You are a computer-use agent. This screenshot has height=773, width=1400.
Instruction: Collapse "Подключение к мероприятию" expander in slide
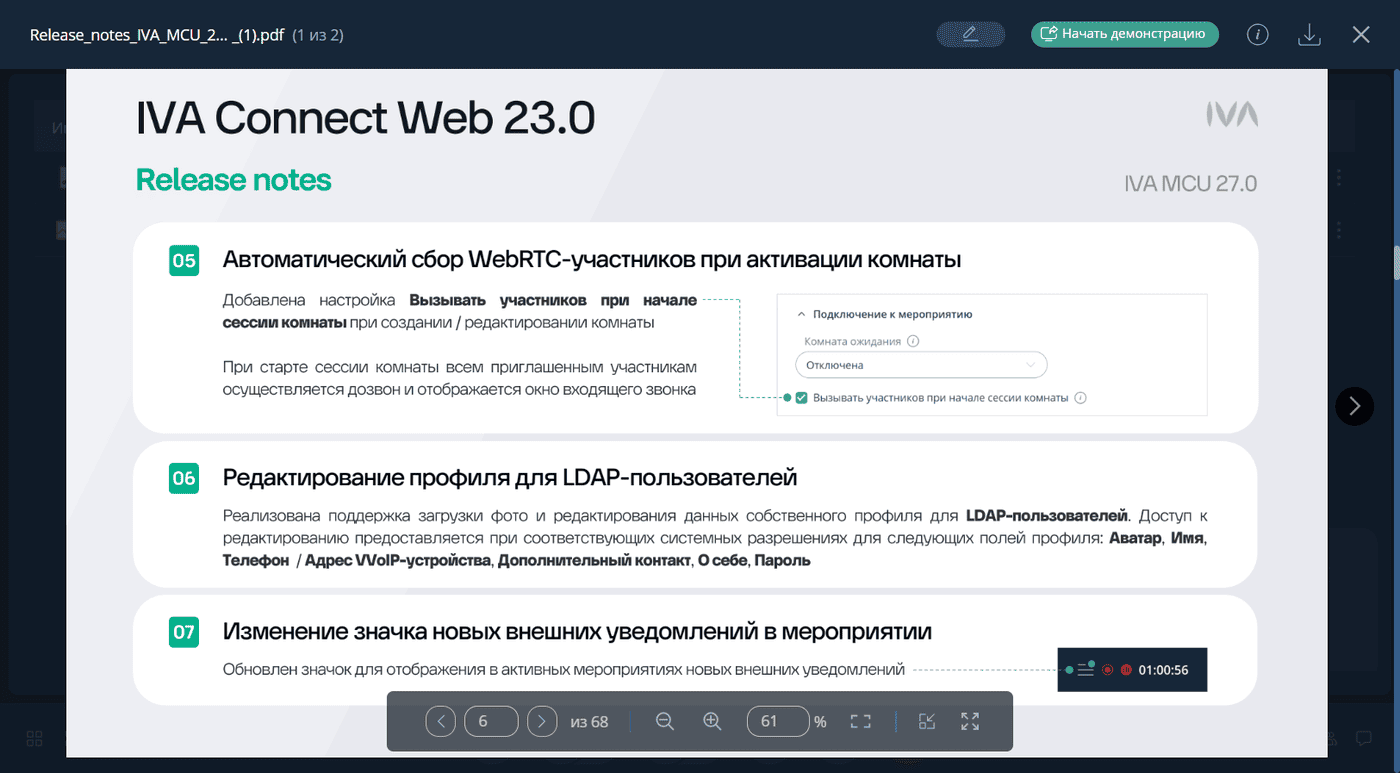pyautogui.click(x=802, y=314)
